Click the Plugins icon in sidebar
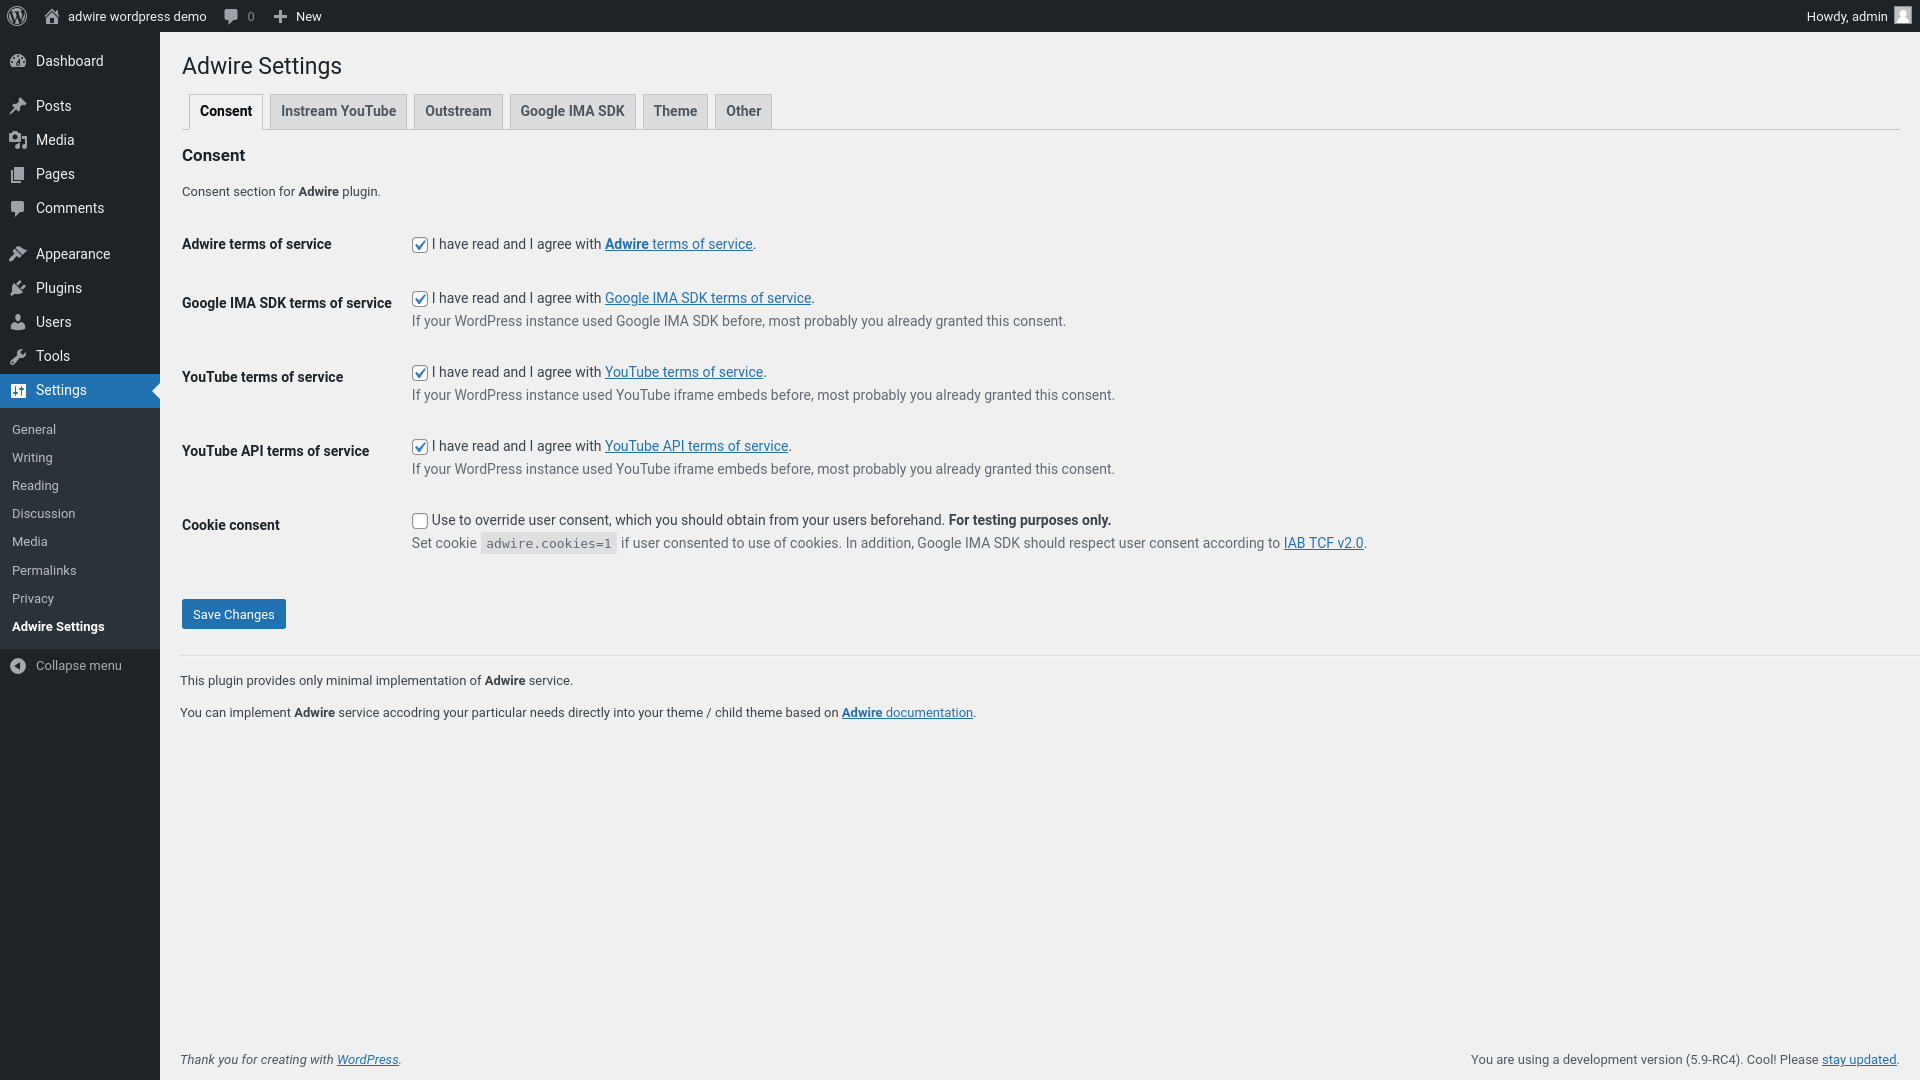This screenshot has height=1080, width=1920. (18, 287)
